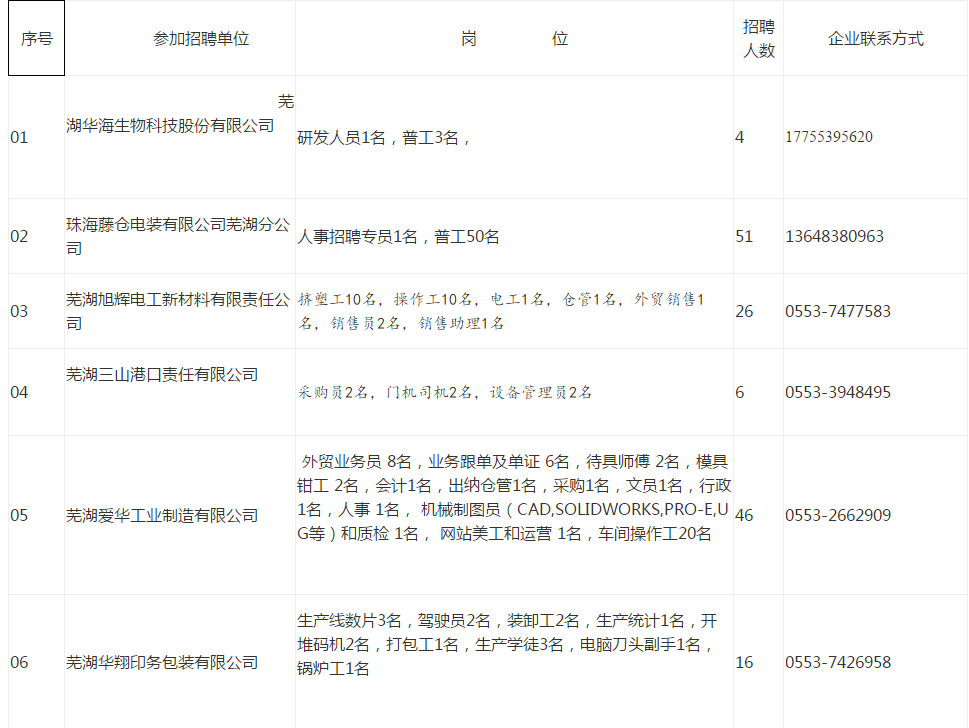Select positions text 采购员2名，门机司机2名
Viewport: 969px width, 728px height.
pos(444,392)
